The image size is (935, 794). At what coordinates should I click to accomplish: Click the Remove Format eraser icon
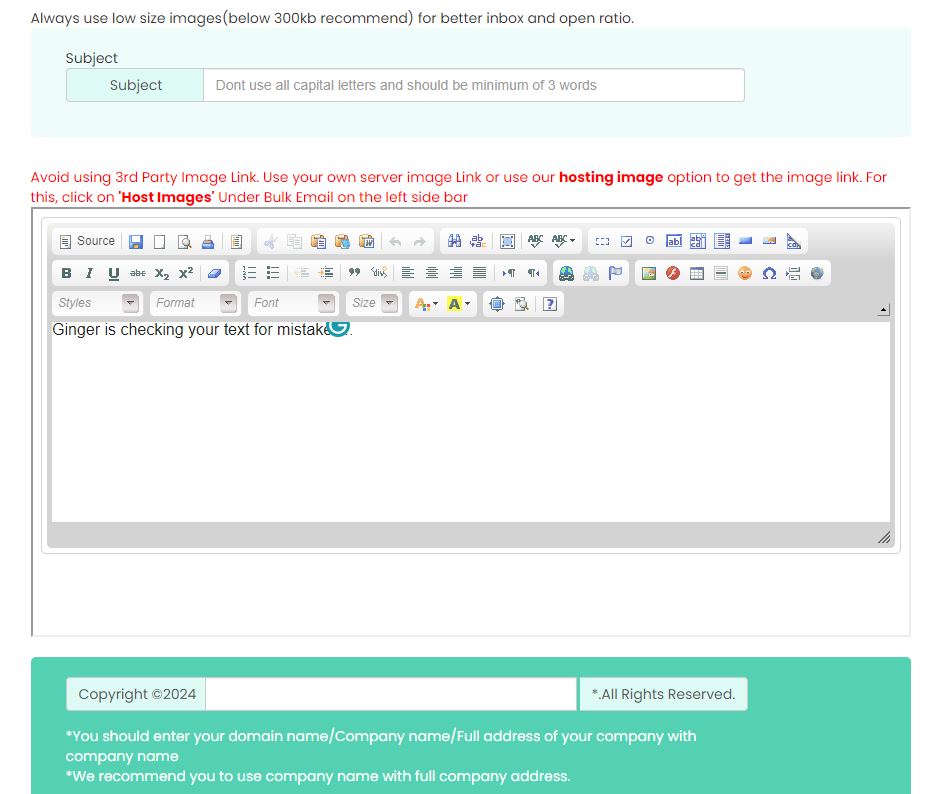[214, 273]
